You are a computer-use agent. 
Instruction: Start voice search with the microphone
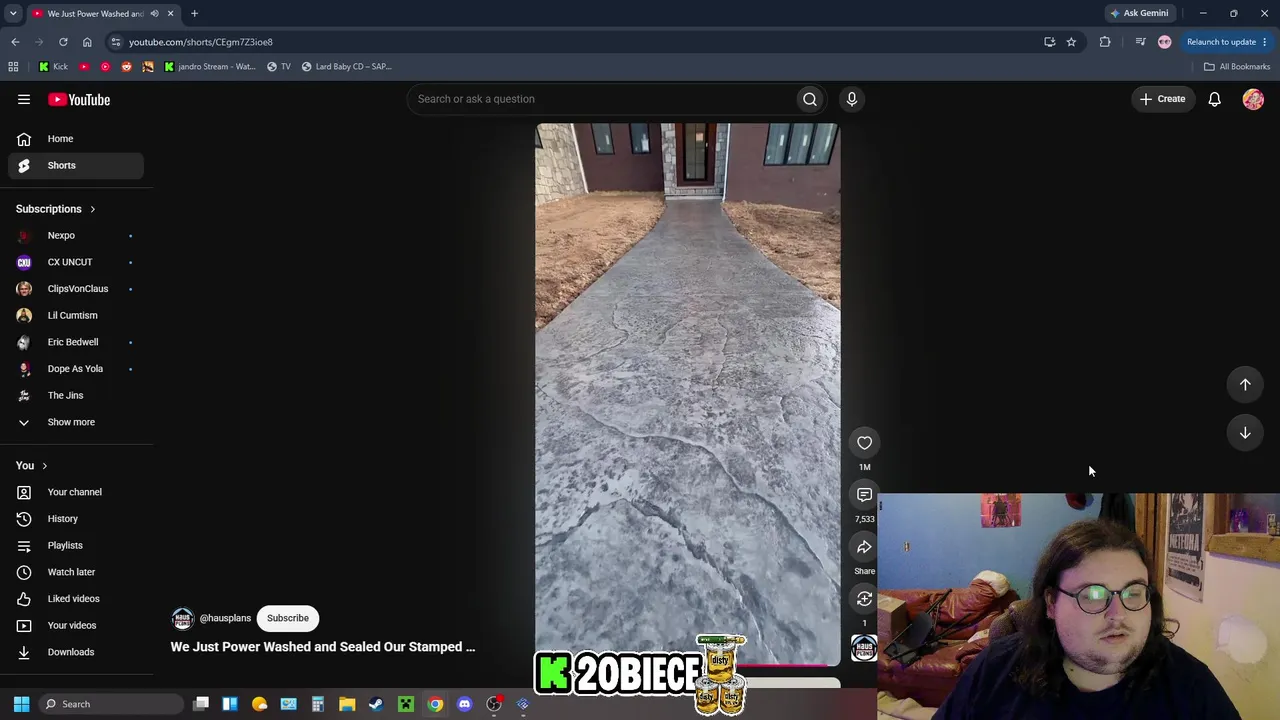click(852, 99)
